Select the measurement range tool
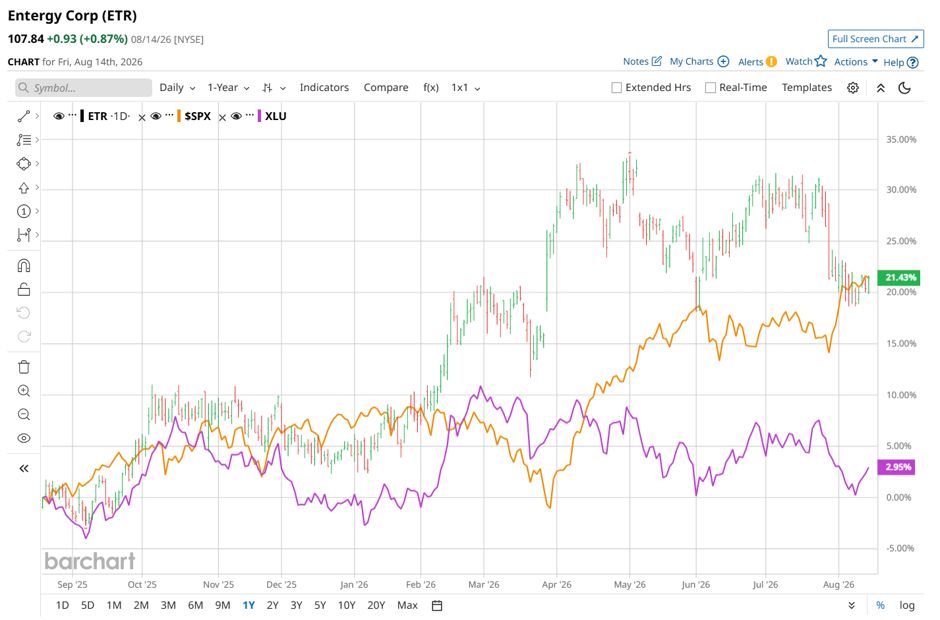The image size is (940, 620). pos(23,235)
